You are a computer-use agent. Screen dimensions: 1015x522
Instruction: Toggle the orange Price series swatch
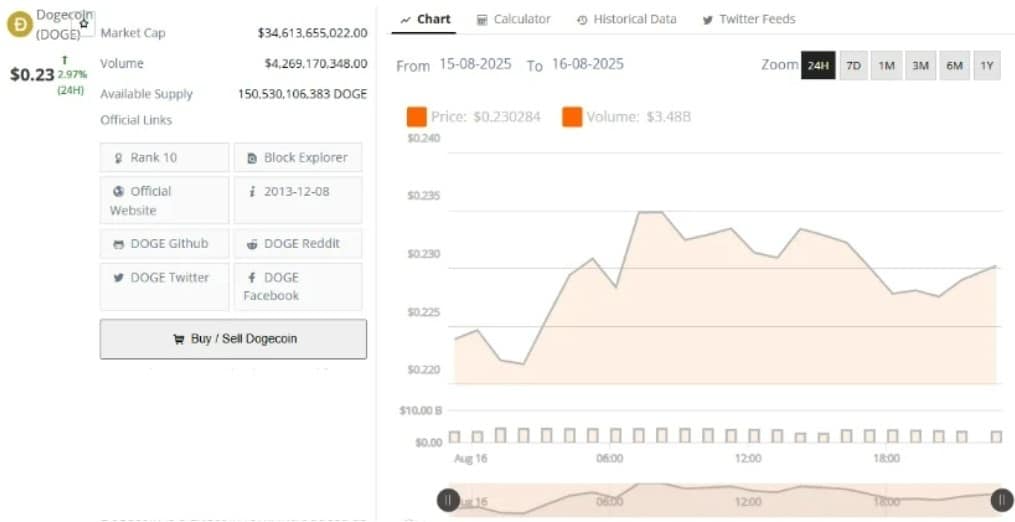[416, 117]
